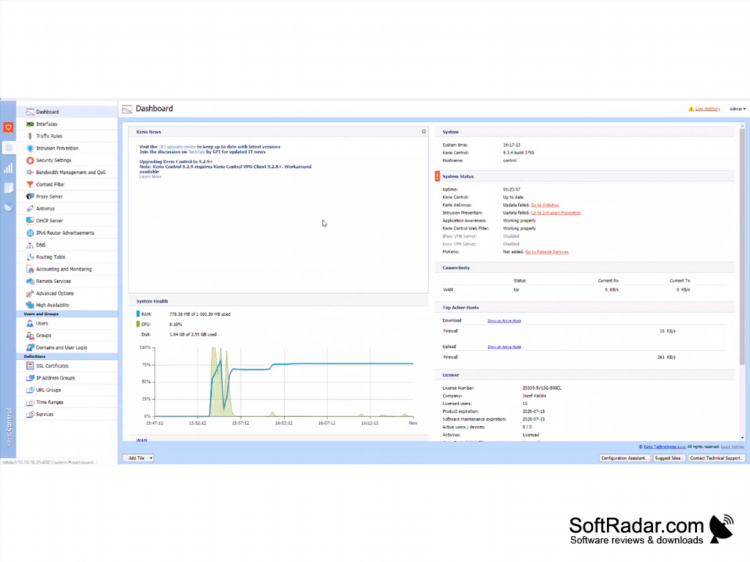
Task: Open Advanced Options icon
Action: click(x=30, y=293)
